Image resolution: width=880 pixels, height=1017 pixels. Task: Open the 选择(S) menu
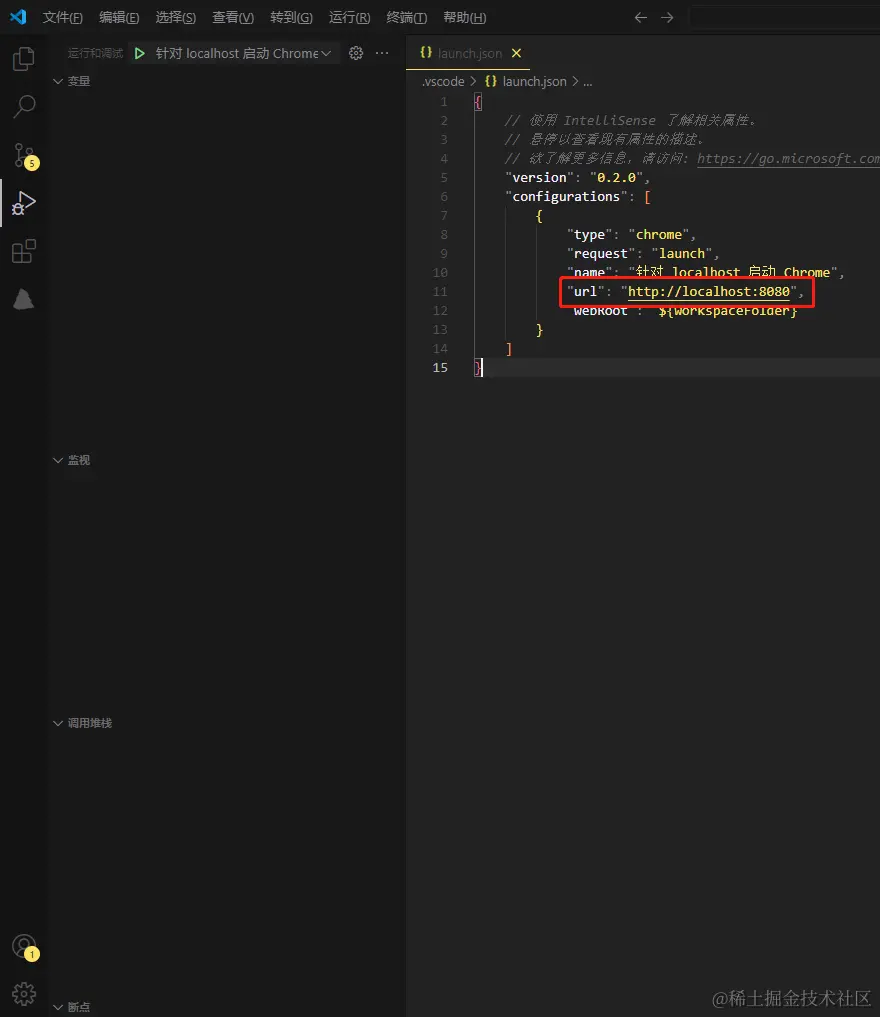[175, 18]
